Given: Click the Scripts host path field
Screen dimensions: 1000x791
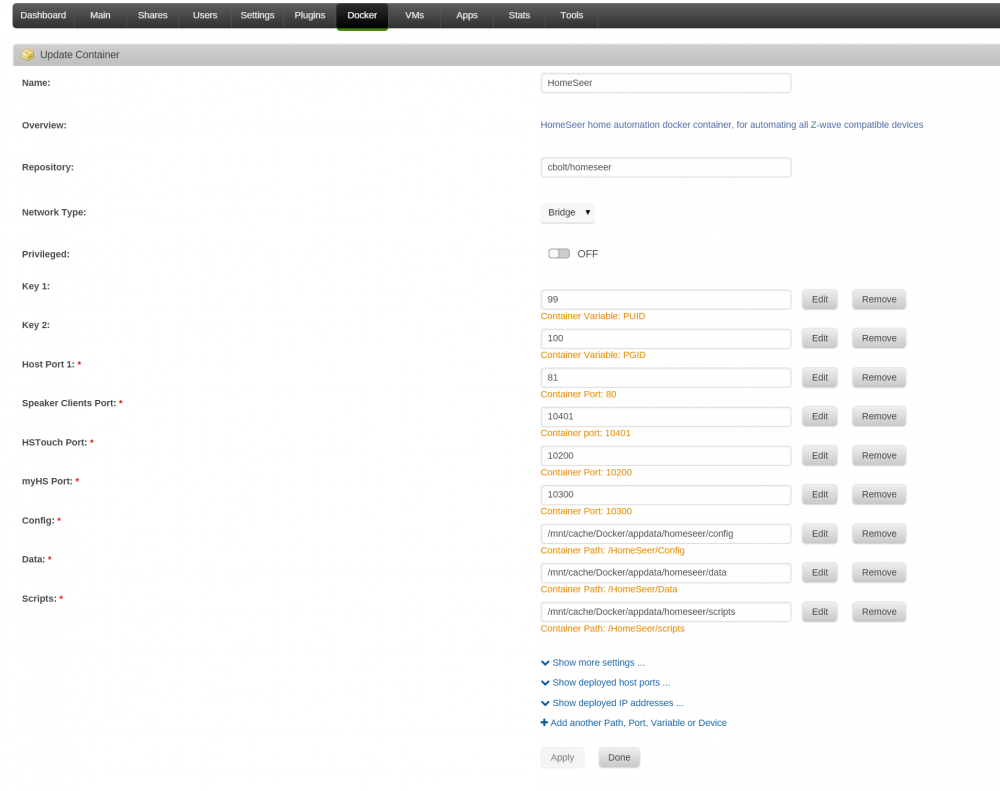Looking at the screenshot, I should (x=666, y=612).
